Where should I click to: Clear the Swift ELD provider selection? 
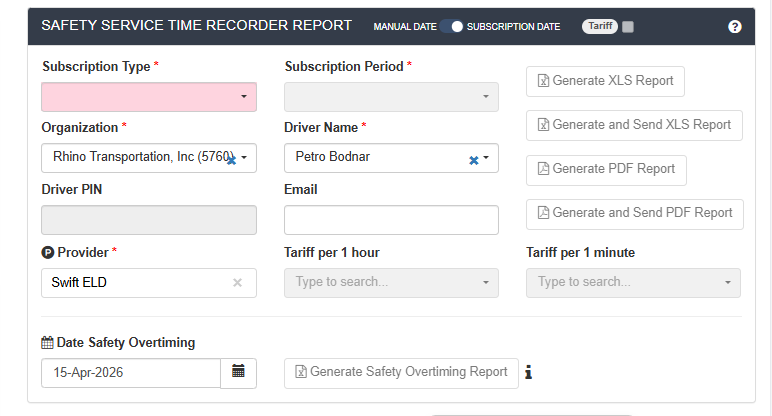pyautogui.click(x=237, y=283)
